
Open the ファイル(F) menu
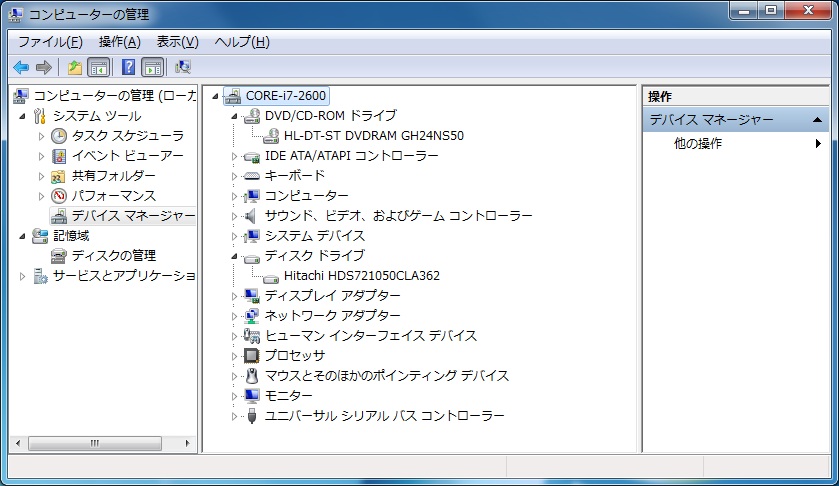point(50,42)
